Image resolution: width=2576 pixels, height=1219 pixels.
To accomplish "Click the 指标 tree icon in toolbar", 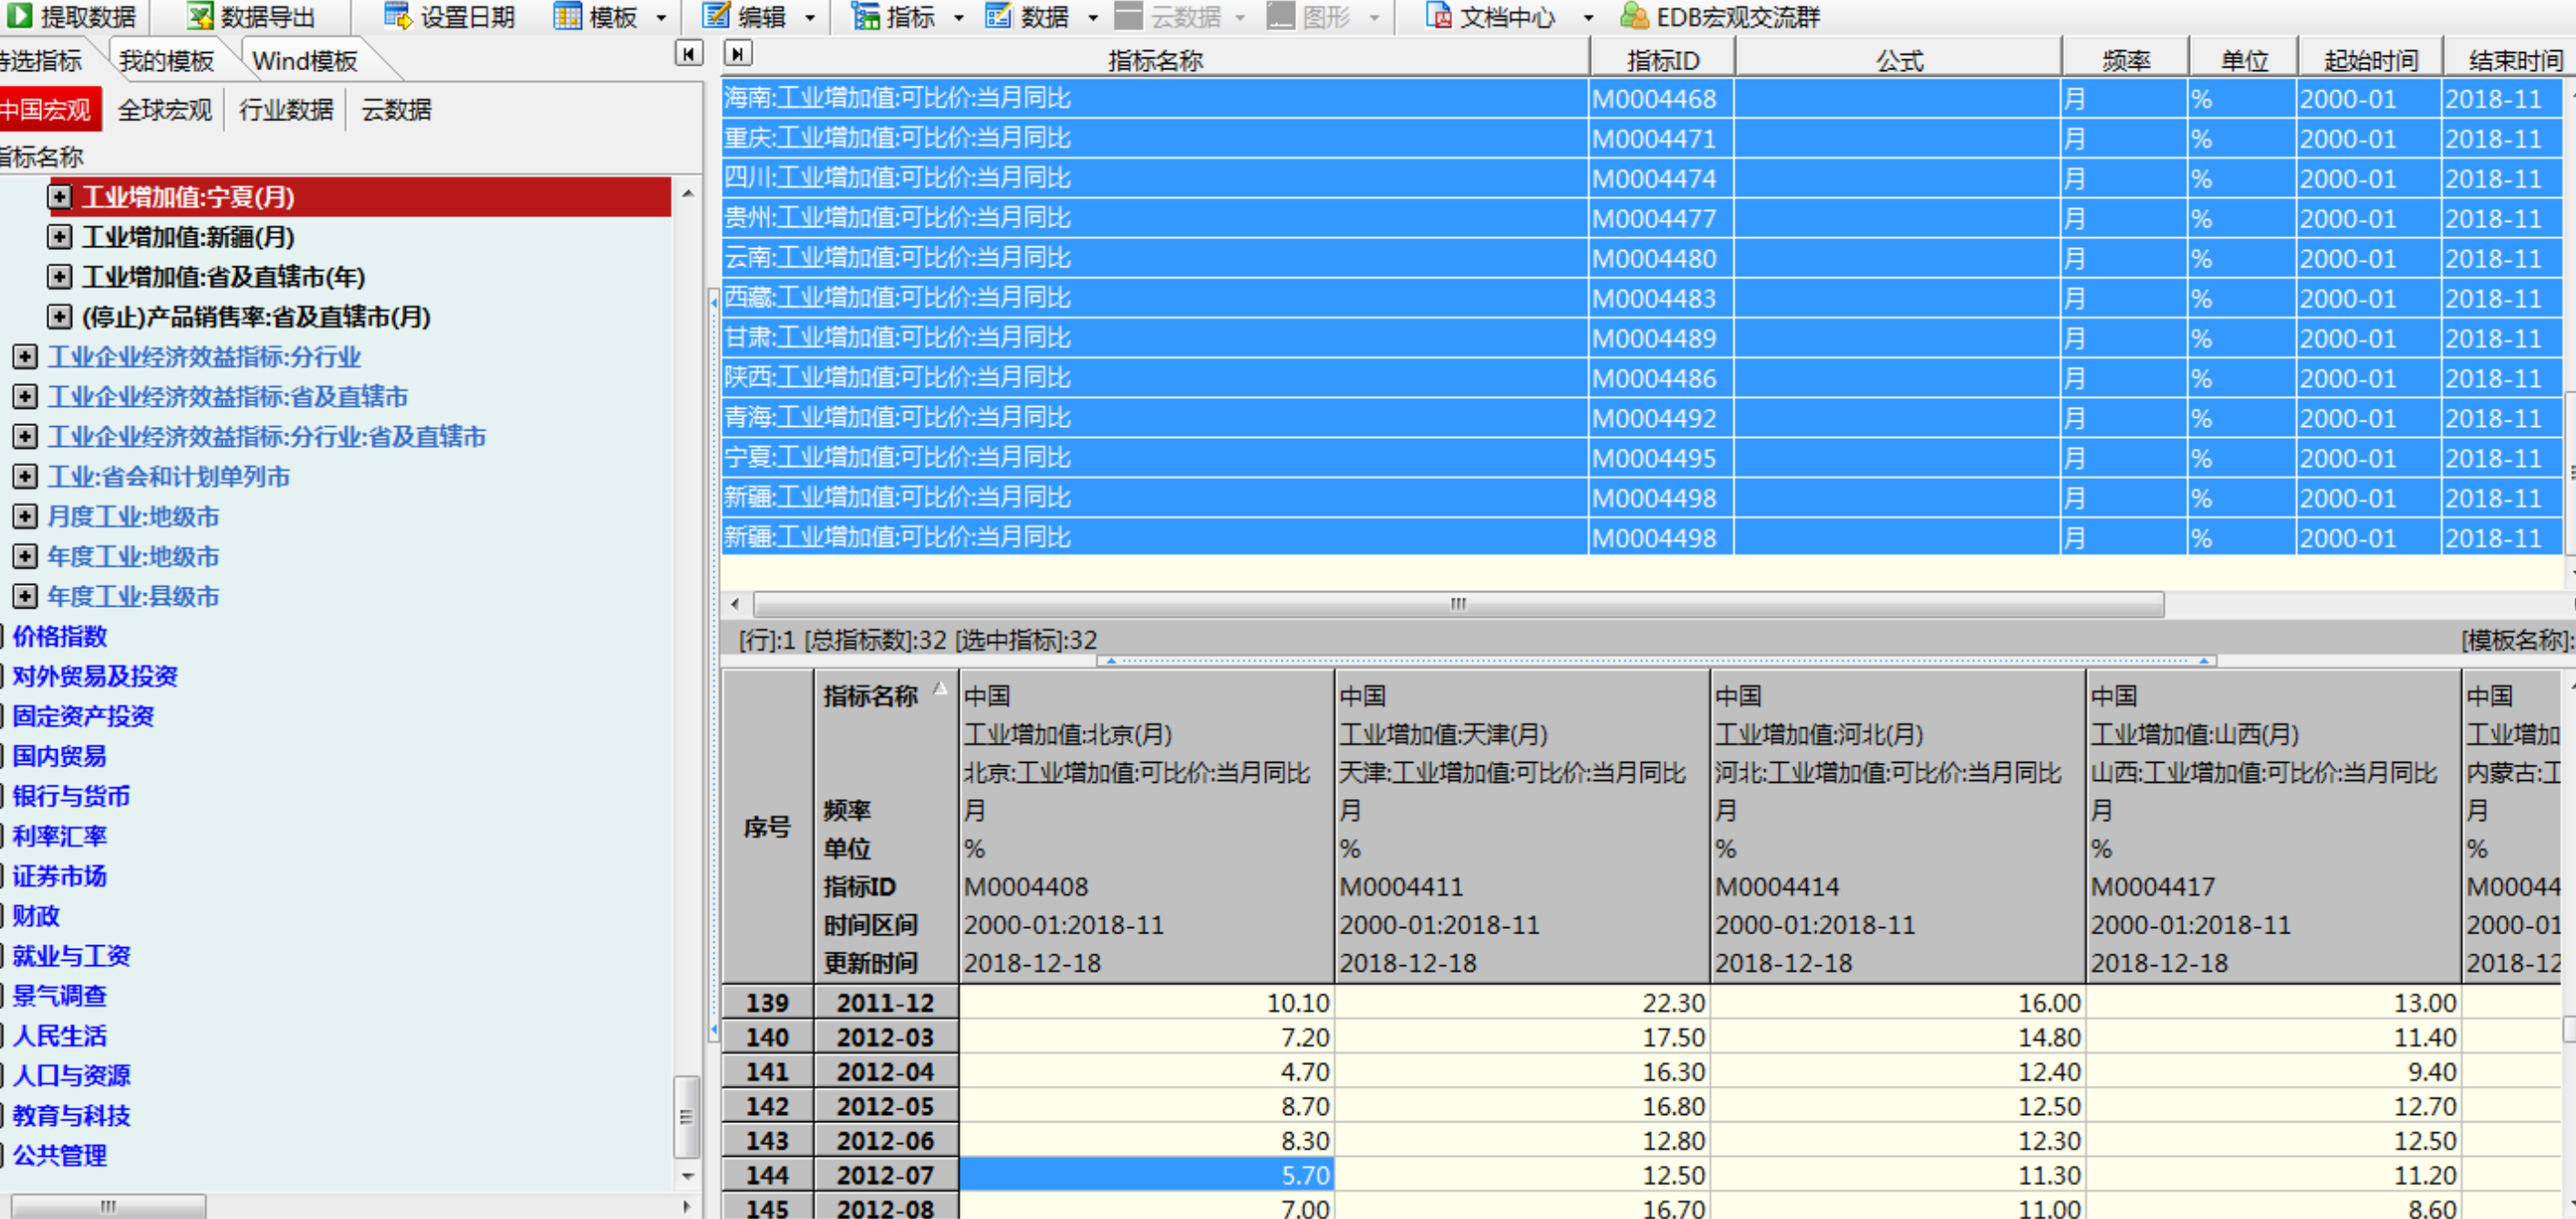I will [864, 15].
